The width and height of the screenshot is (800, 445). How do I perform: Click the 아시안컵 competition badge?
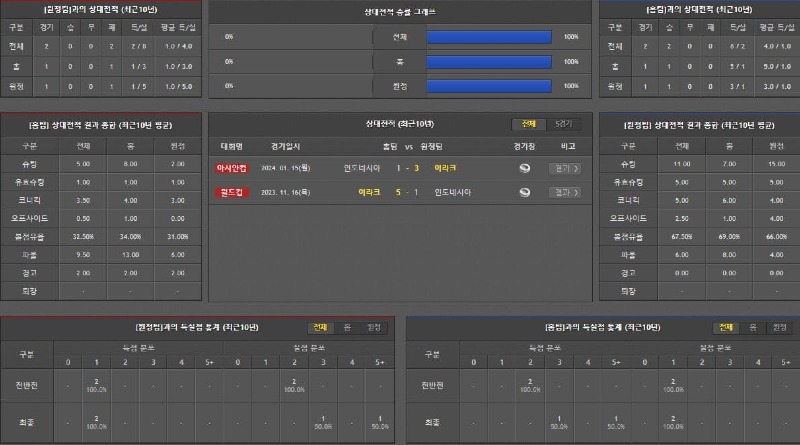[232, 168]
